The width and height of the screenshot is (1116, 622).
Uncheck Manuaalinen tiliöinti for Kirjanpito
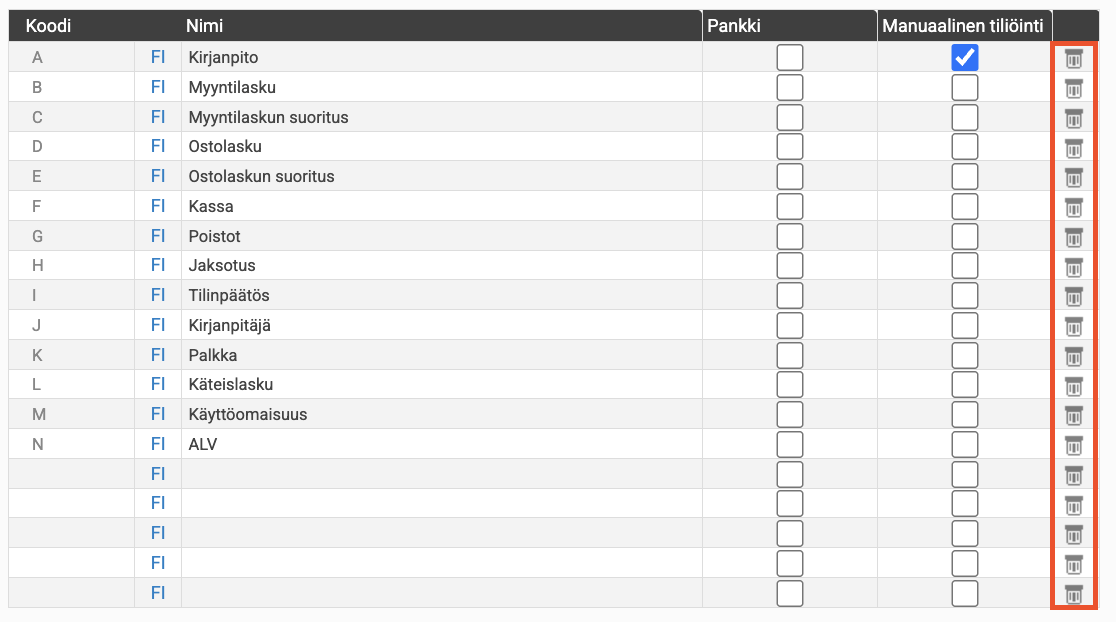point(964,58)
